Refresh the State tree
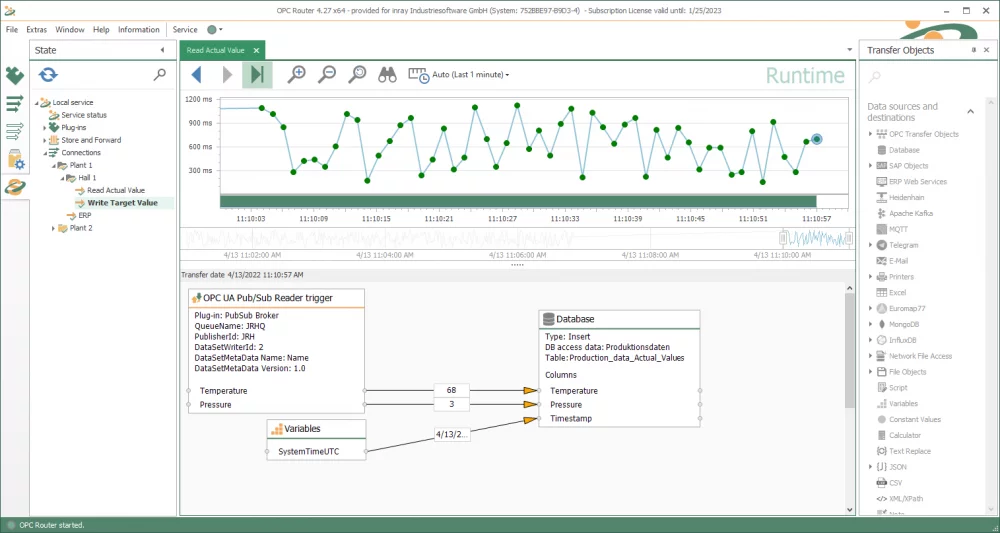The width and height of the screenshot is (1000, 533). pyautogui.click(x=48, y=75)
